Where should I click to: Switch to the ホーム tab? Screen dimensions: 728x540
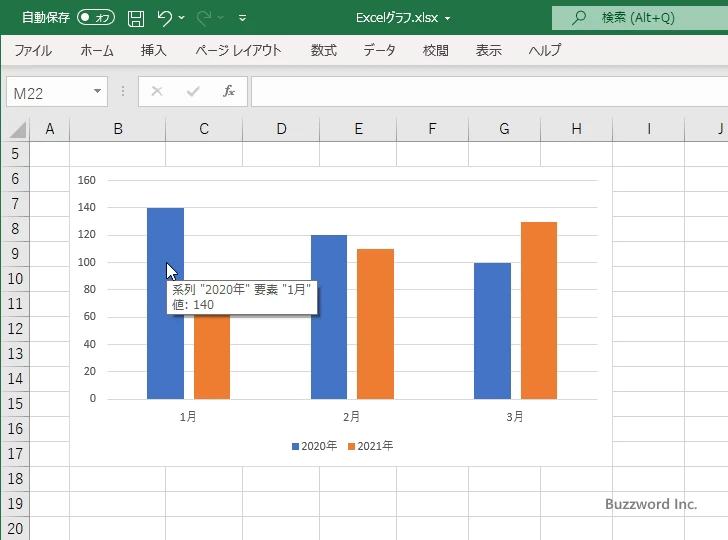(x=97, y=50)
